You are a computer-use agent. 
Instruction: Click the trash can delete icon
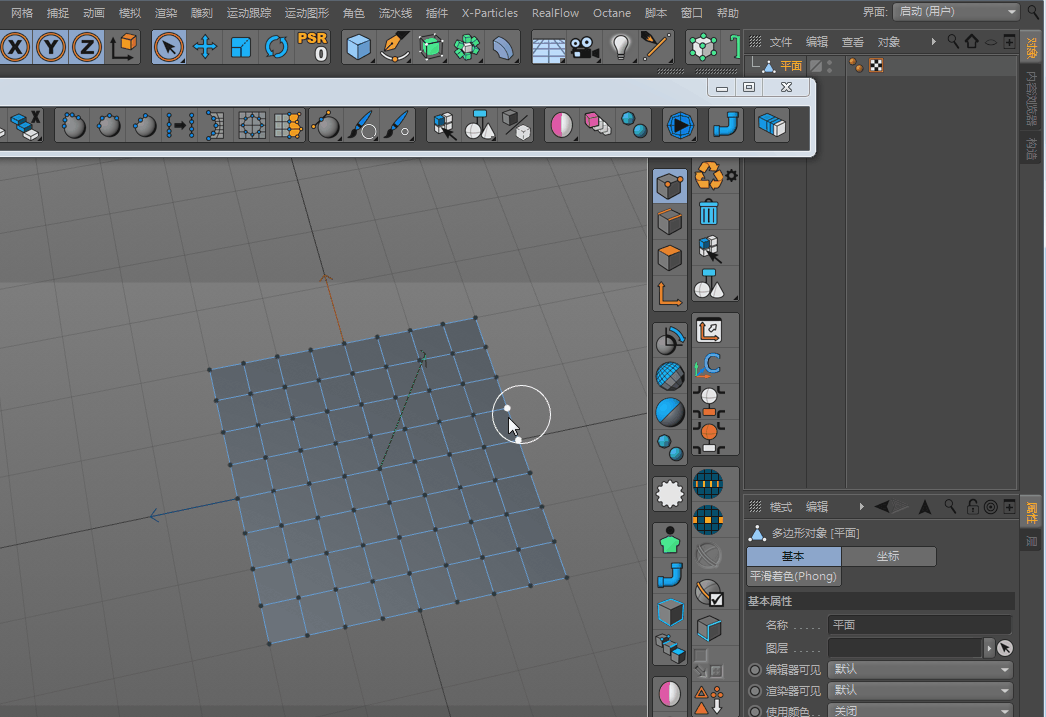click(708, 213)
